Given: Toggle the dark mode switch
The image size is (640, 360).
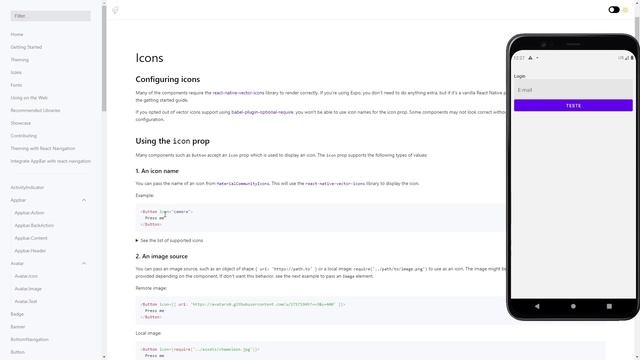Looking at the screenshot, I should [614, 10].
